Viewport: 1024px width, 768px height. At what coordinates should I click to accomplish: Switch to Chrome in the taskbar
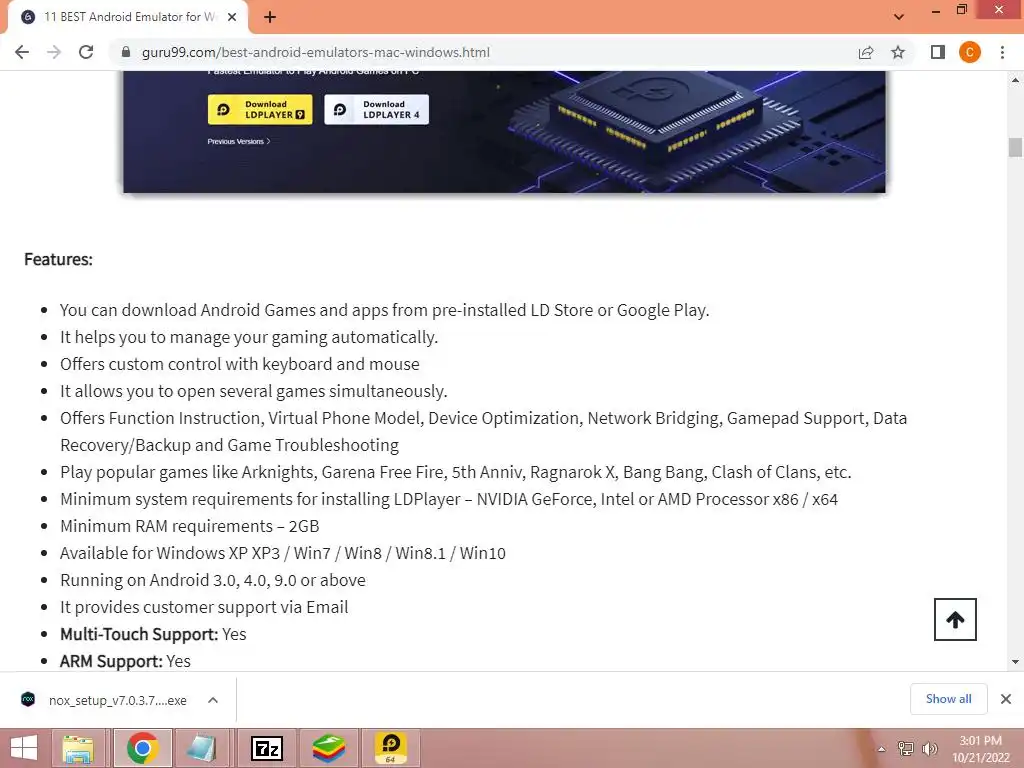pos(143,748)
